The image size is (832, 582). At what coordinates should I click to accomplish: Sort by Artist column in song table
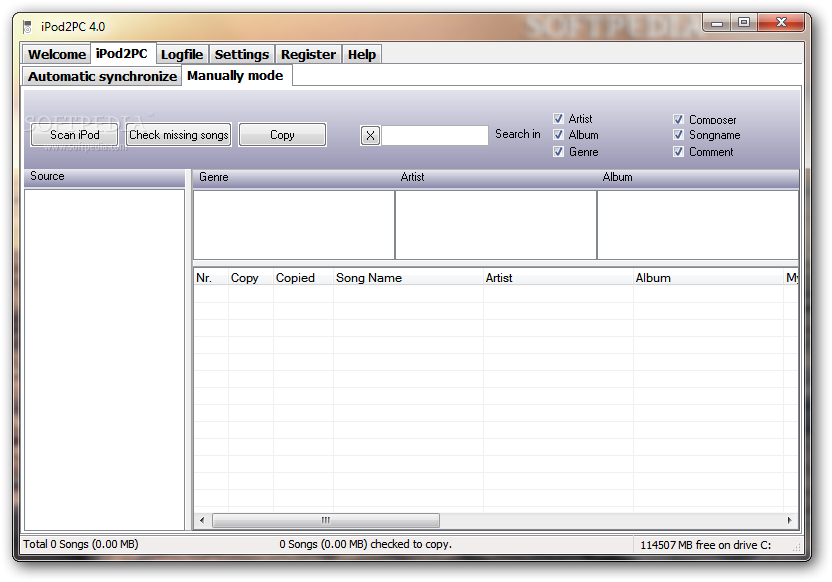[558, 277]
